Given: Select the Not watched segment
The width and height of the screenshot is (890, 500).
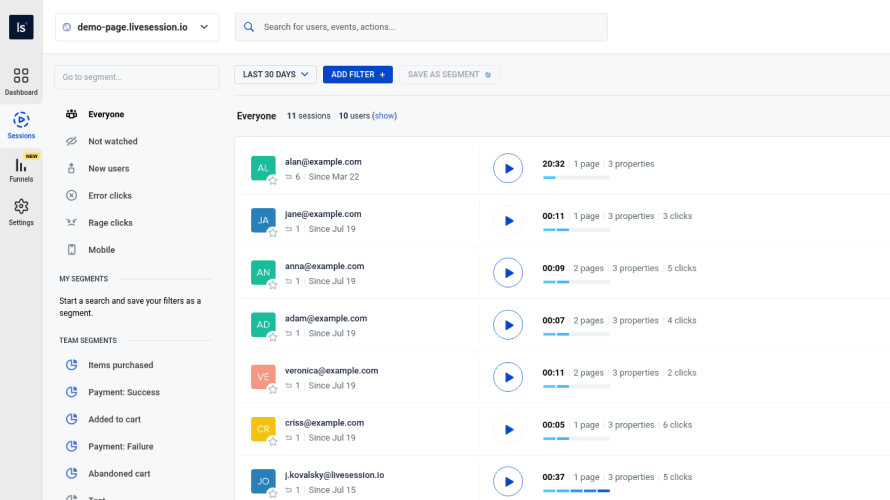Looking at the screenshot, I should pyautogui.click(x=112, y=142).
